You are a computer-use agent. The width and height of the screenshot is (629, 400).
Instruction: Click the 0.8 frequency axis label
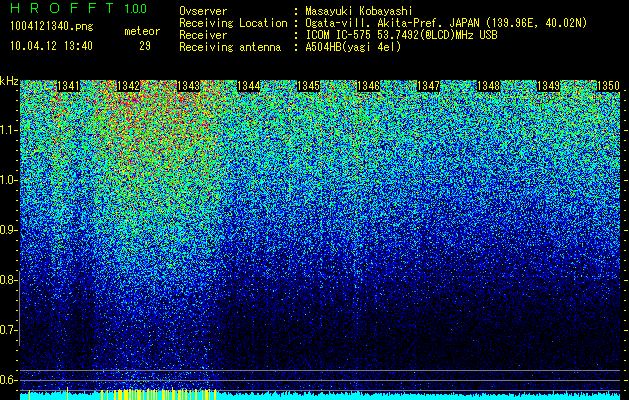coord(9,280)
